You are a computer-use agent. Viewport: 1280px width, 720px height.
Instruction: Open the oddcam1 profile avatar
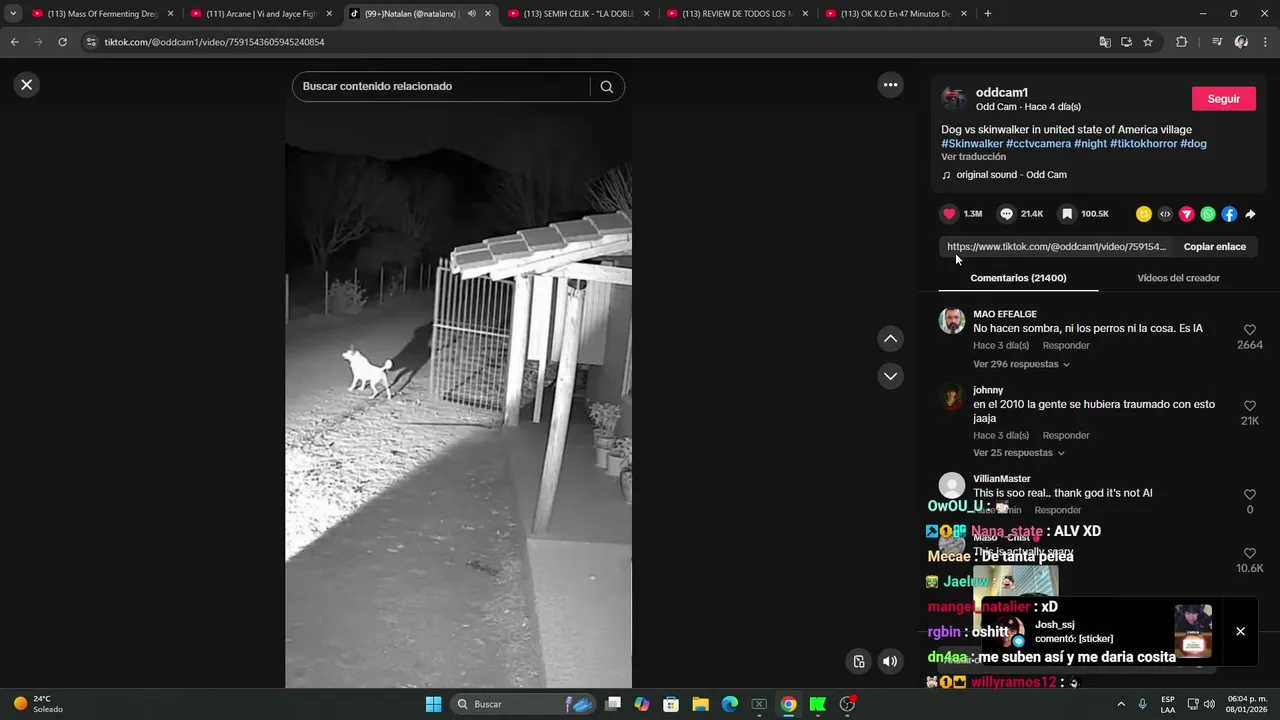(954, 98)
